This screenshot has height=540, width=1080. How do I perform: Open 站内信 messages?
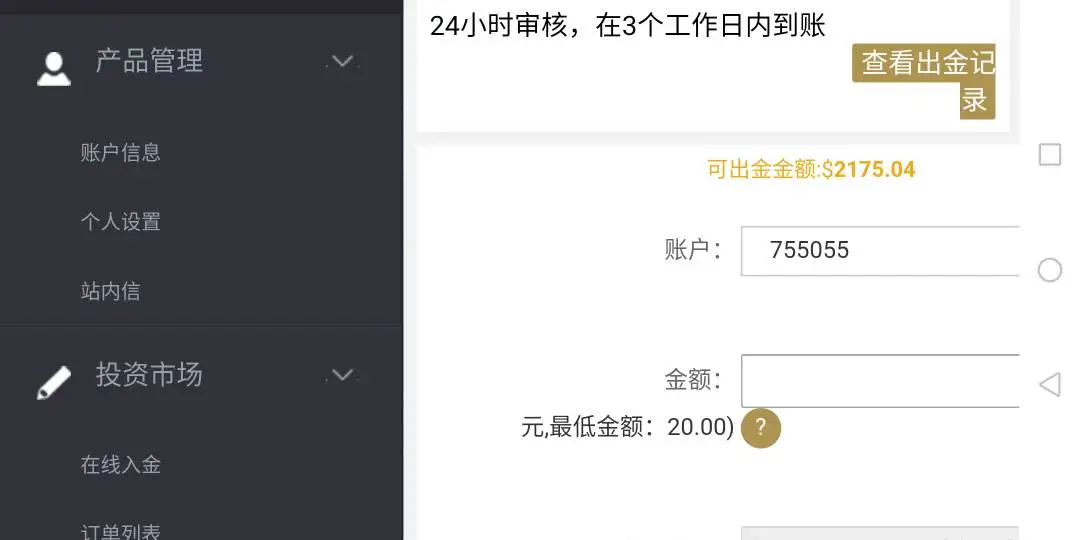tap(110, 292)
